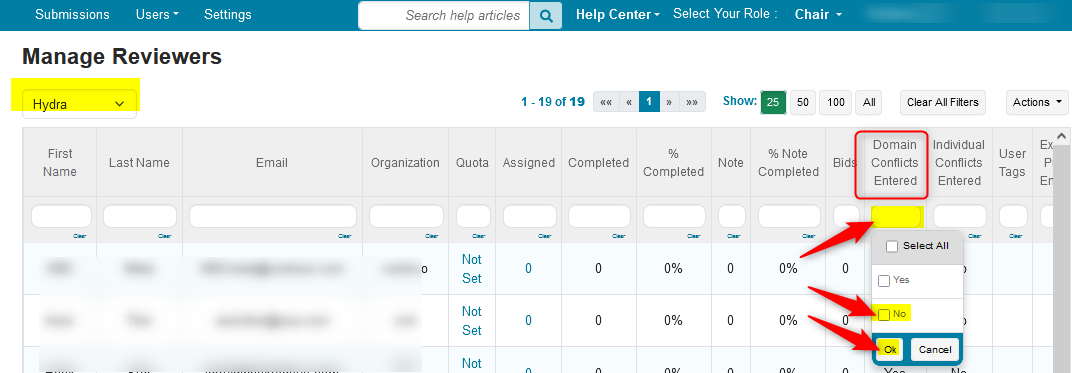Show 25 rows per page
Screen dimensions: 1072x373
pos(773,102)
